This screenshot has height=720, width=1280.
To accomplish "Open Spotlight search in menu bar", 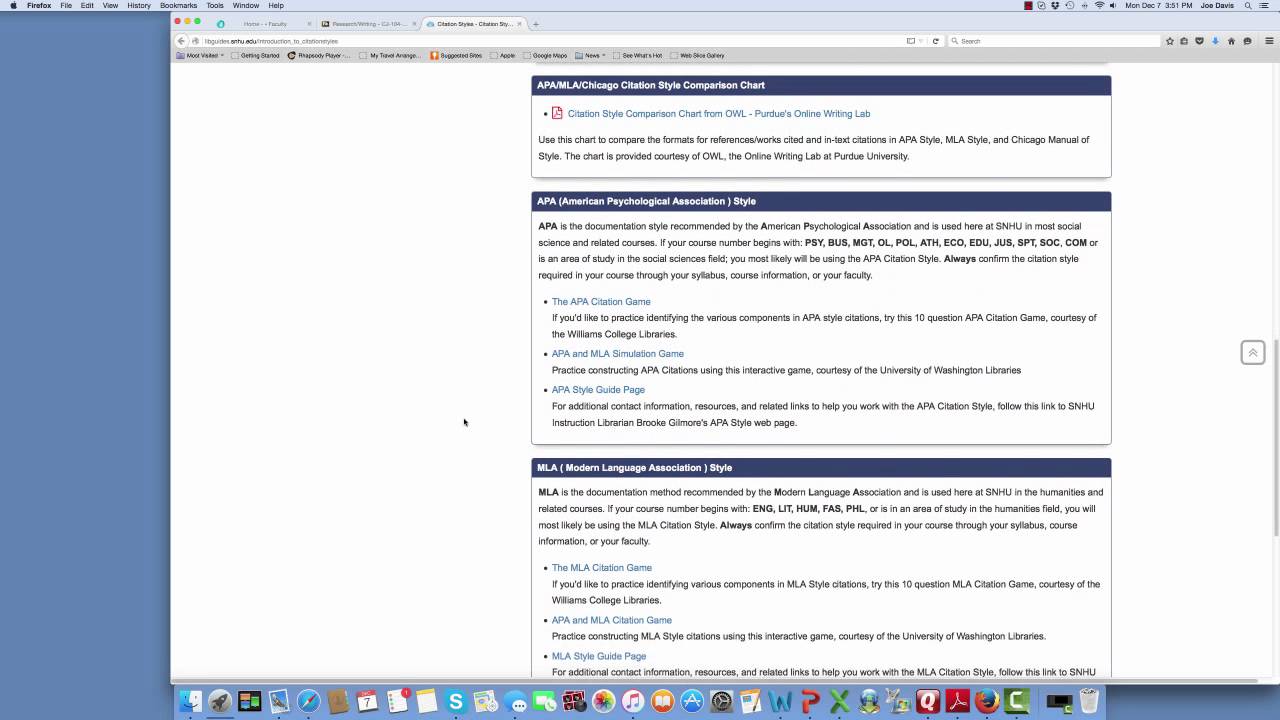I will (1248, 6).
